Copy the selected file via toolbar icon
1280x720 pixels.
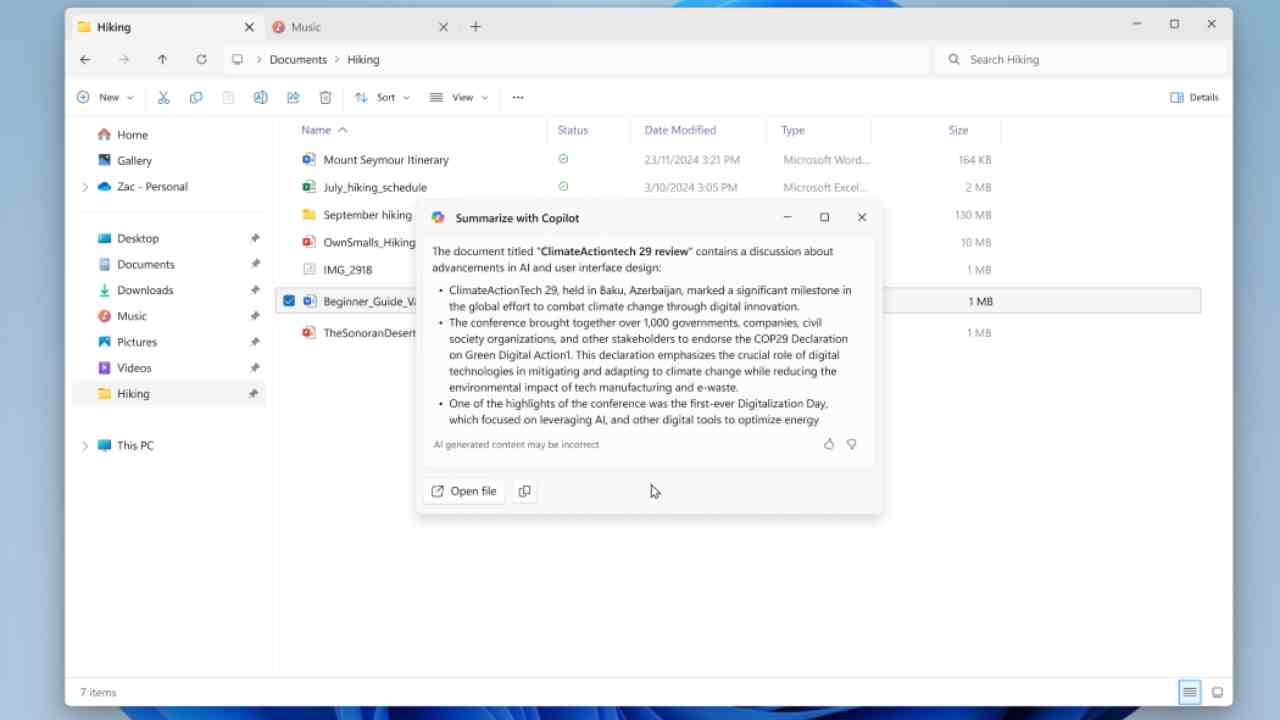[196, 97]
